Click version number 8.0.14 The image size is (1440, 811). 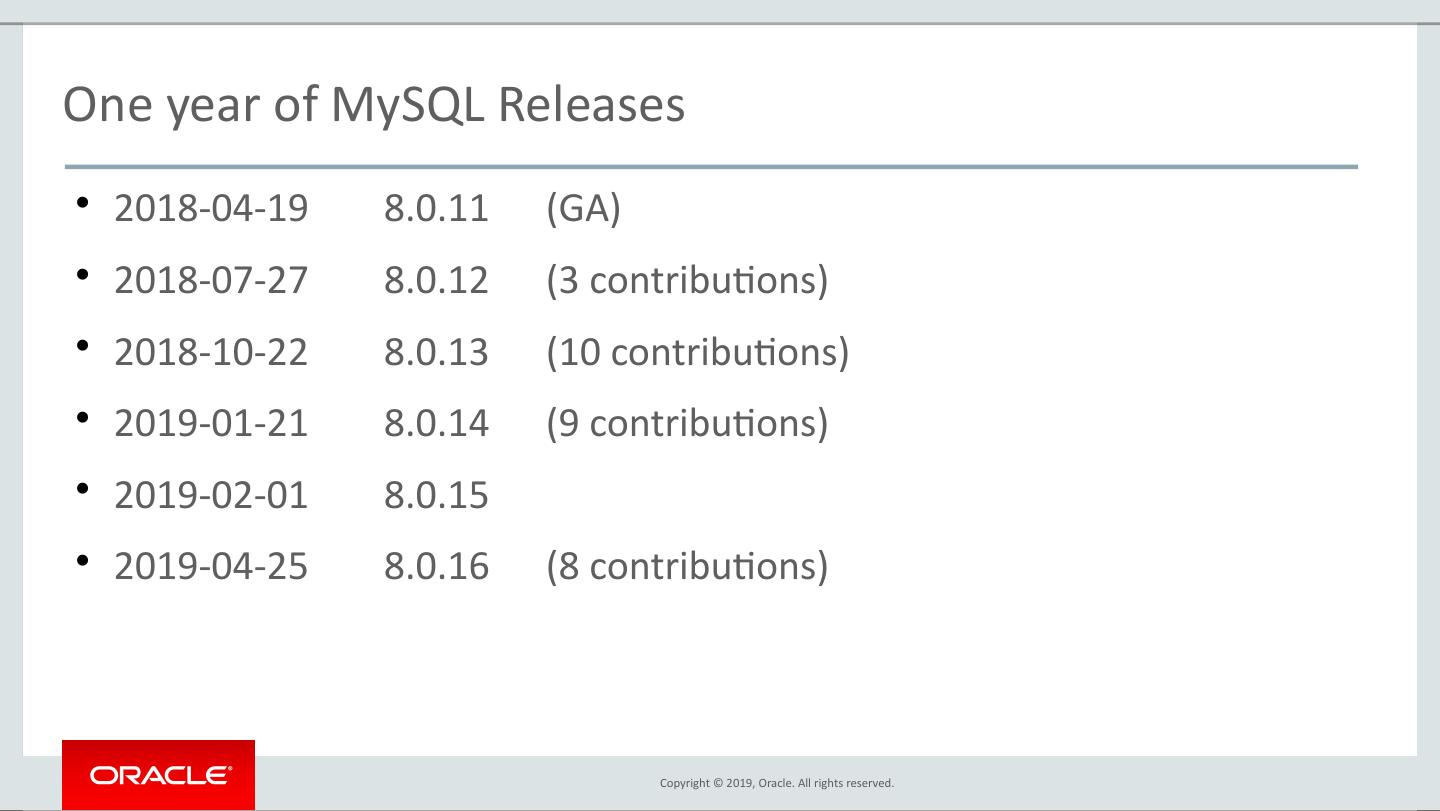436,424
